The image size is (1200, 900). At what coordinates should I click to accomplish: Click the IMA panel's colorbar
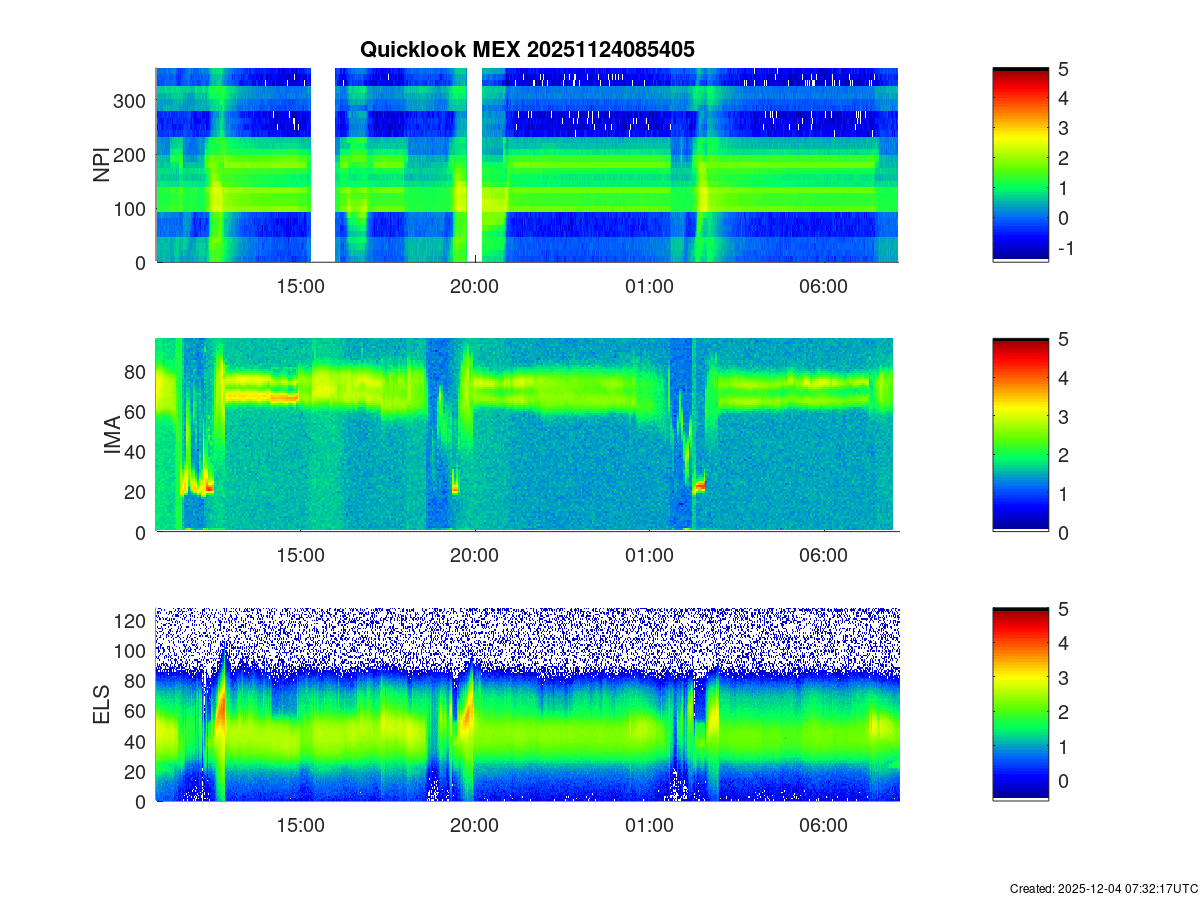pos(1020,435)
